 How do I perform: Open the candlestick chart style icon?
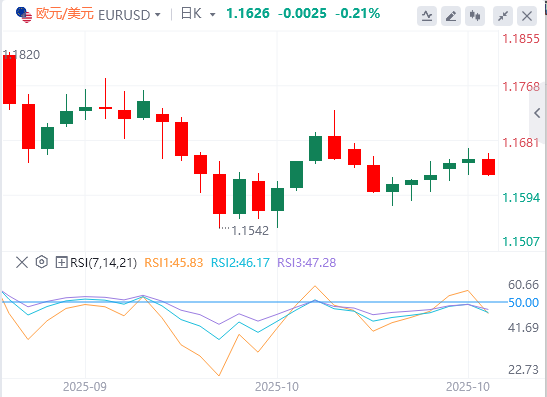pyautogui.click(x=475, y=16)
